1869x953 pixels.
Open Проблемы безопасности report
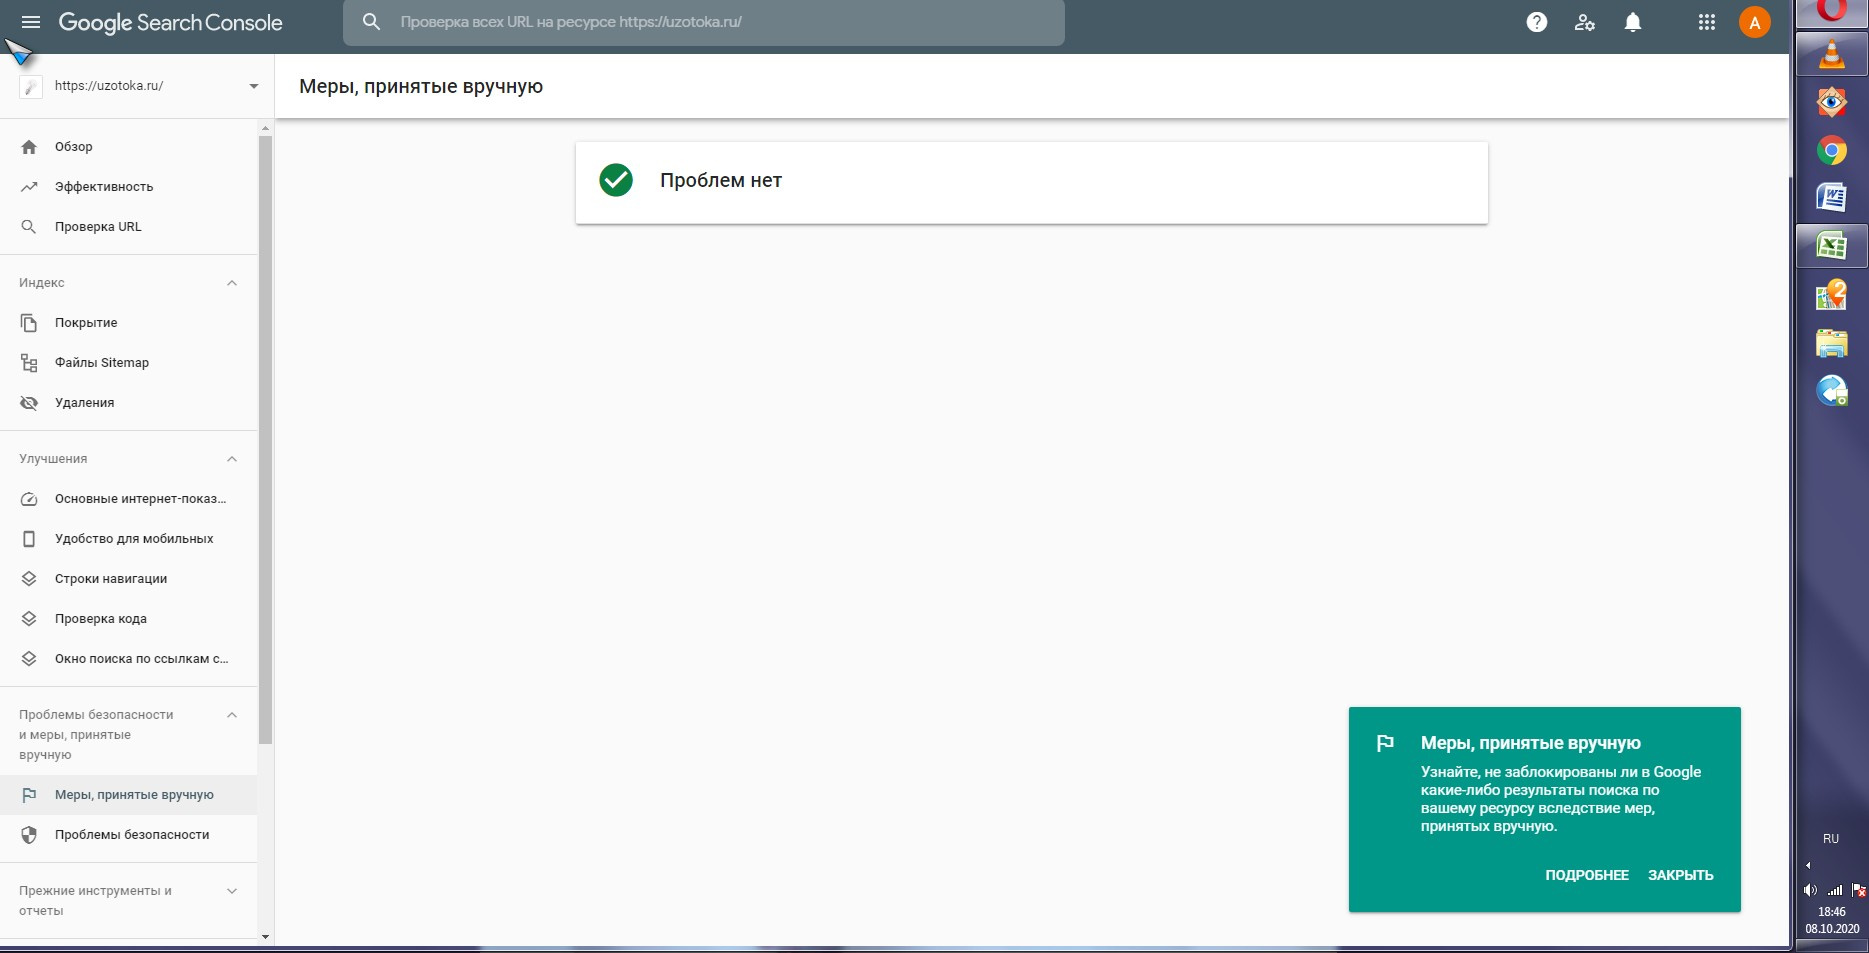(x=128, y=835)
